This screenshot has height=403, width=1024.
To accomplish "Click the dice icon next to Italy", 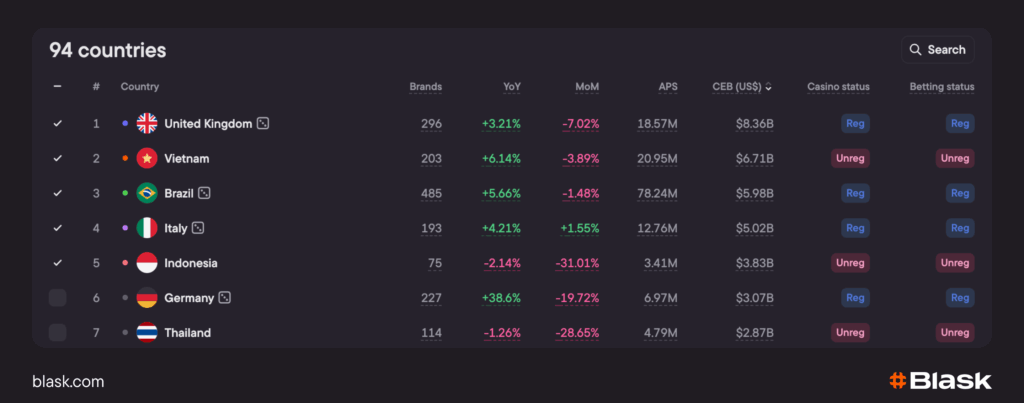I will (x=198, y=228).
